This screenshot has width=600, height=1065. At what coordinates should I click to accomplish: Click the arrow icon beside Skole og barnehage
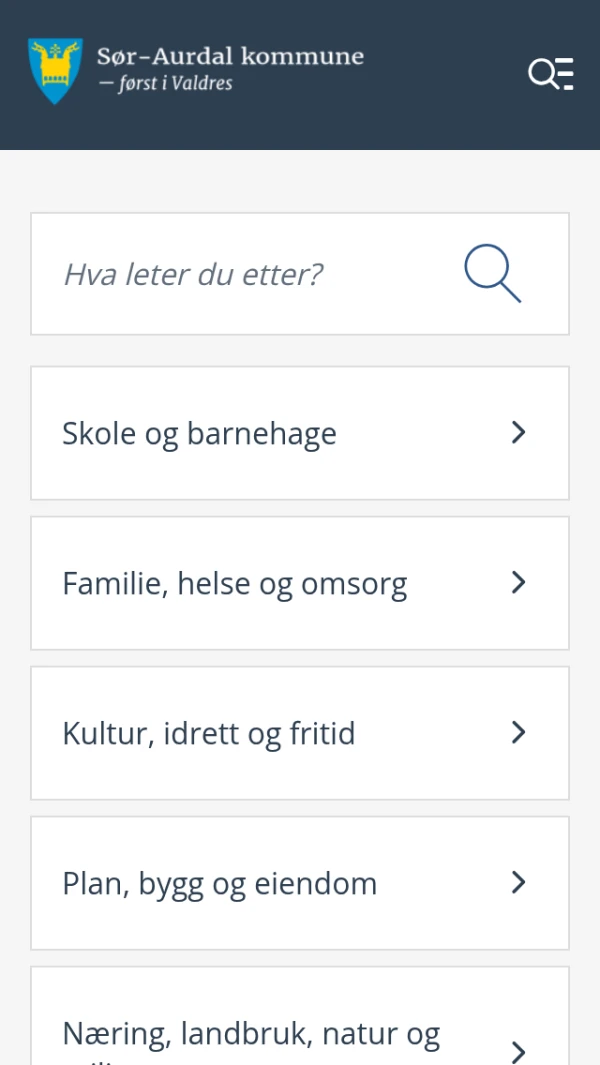tap(518, 433)
